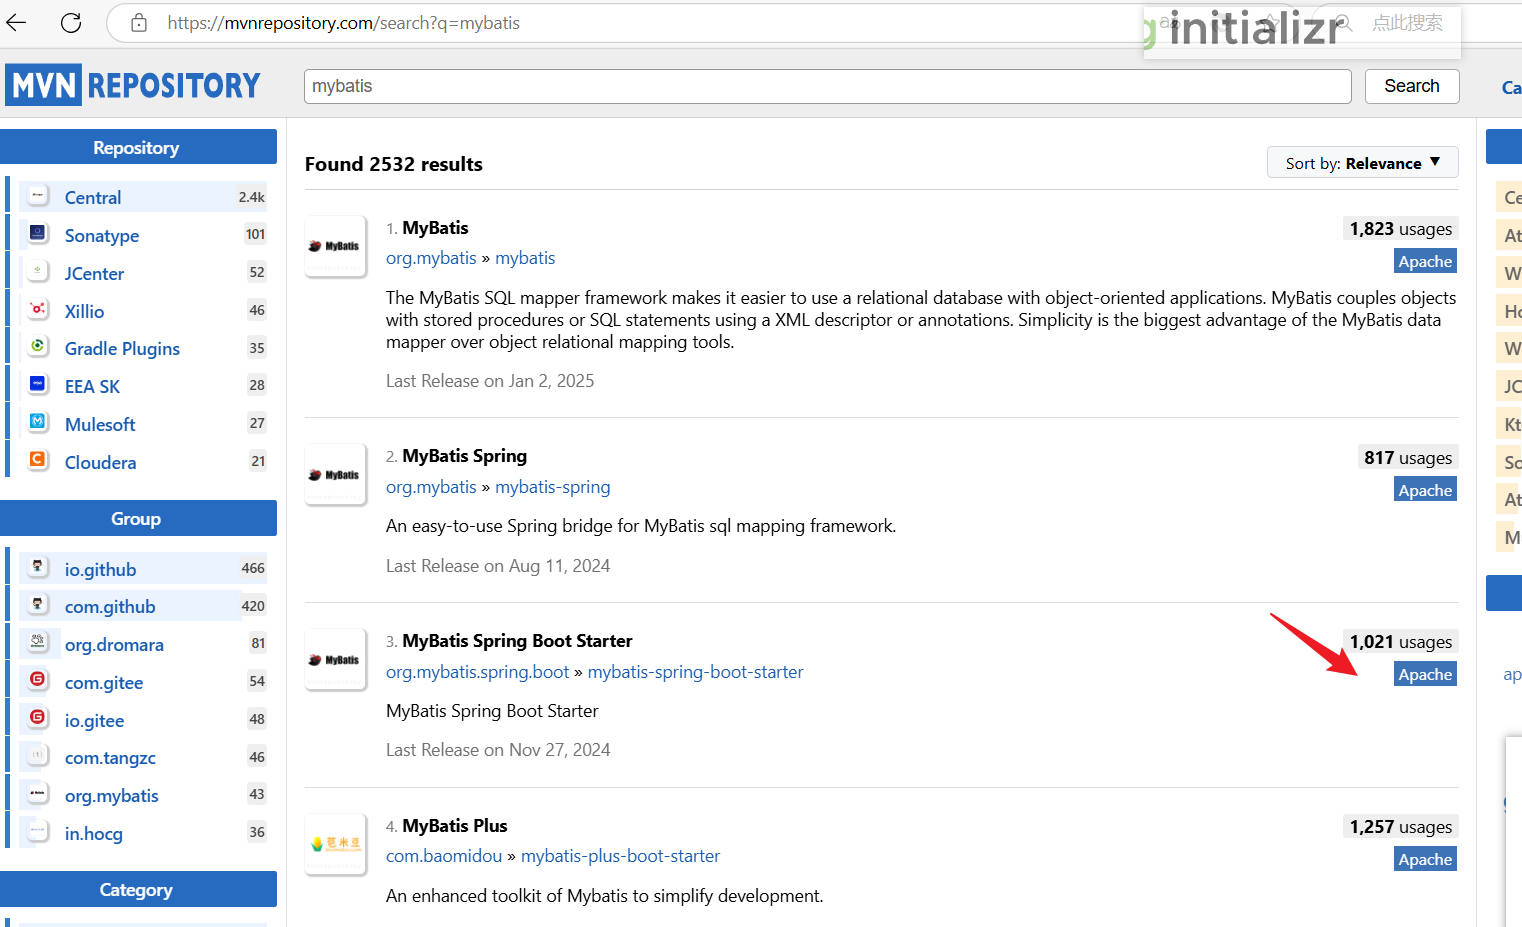Screen dimensions: 1522x927
Task: Open the MyBatis result title
Action: pos(435,228)
